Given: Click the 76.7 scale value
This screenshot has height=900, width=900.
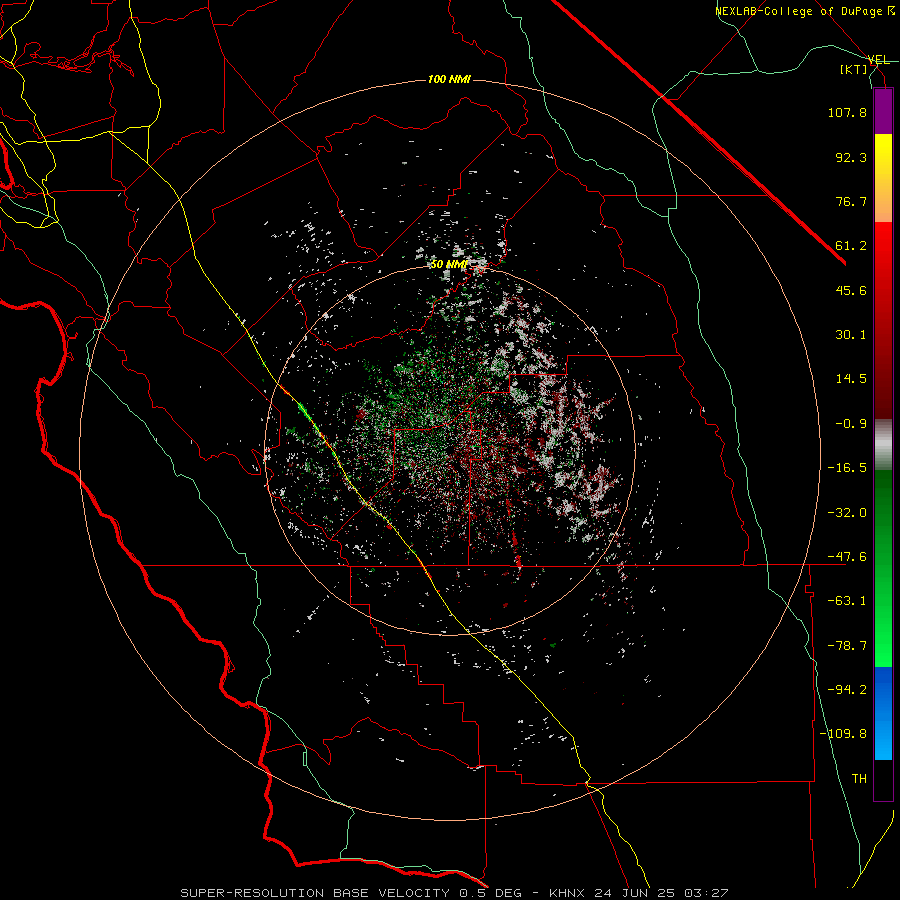Looking at the screenshot, I should 851,201.
